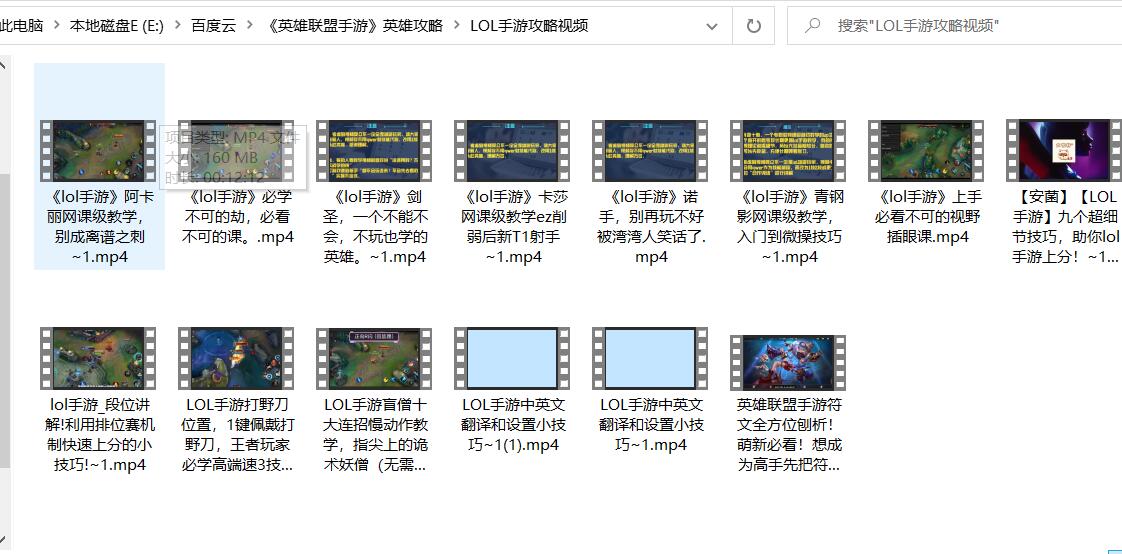Go to the 百度云 breadcrumb folder
Screen dimensions: 1122x554
point(213,26)
